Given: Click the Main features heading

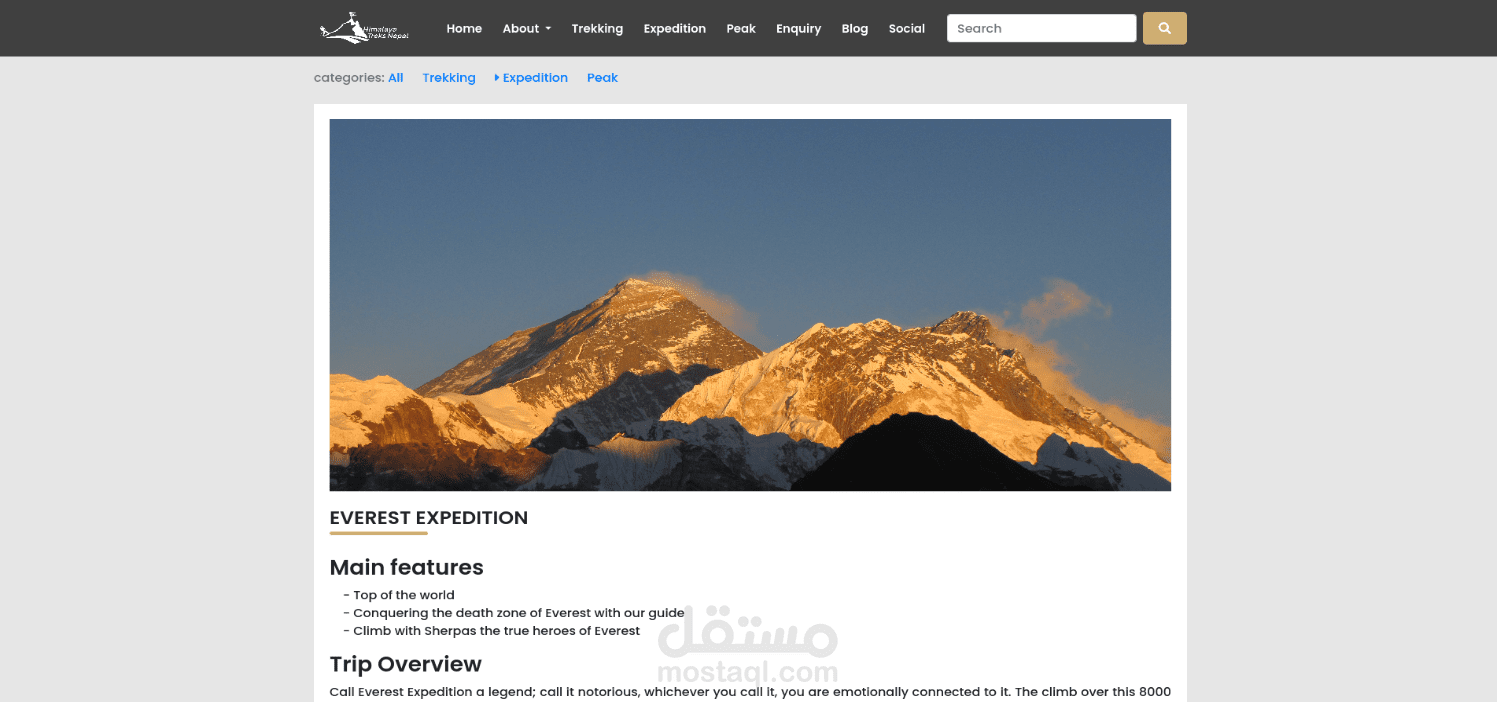Looking at the screenshot, I should (x=407, y=567).
